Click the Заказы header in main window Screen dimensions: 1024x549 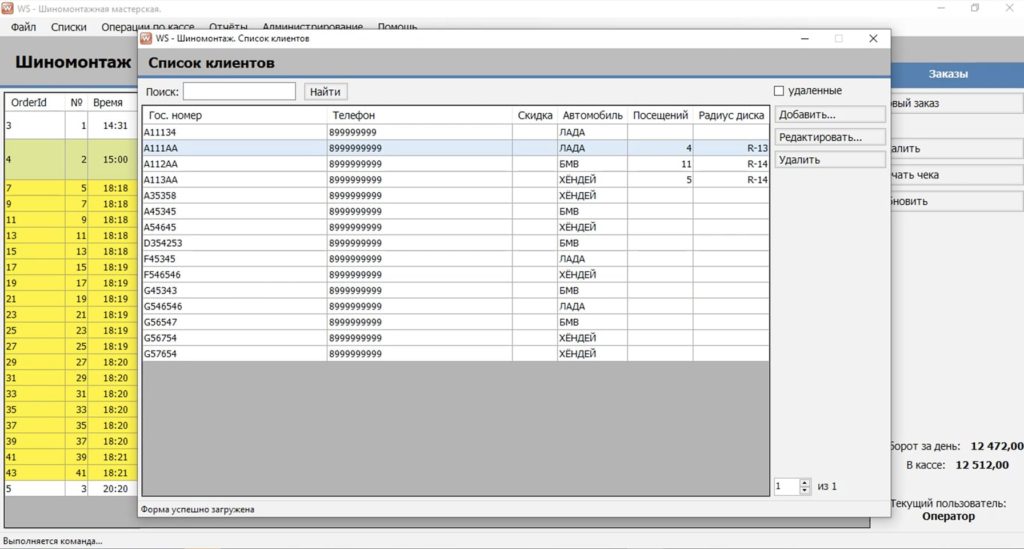tap(956, 74)
